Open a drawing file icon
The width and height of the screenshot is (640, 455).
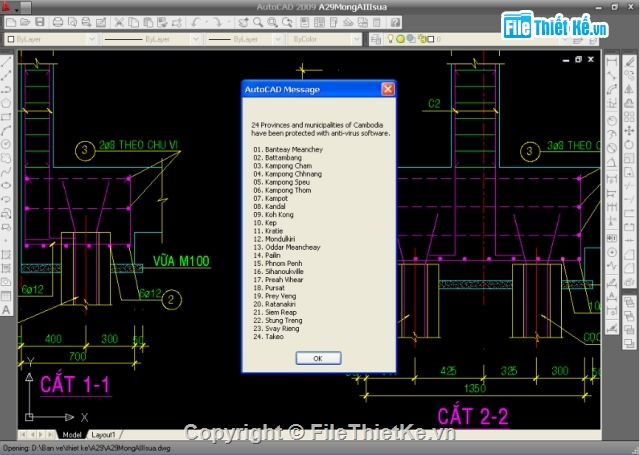pyautogui.click(x=25, y=22)
